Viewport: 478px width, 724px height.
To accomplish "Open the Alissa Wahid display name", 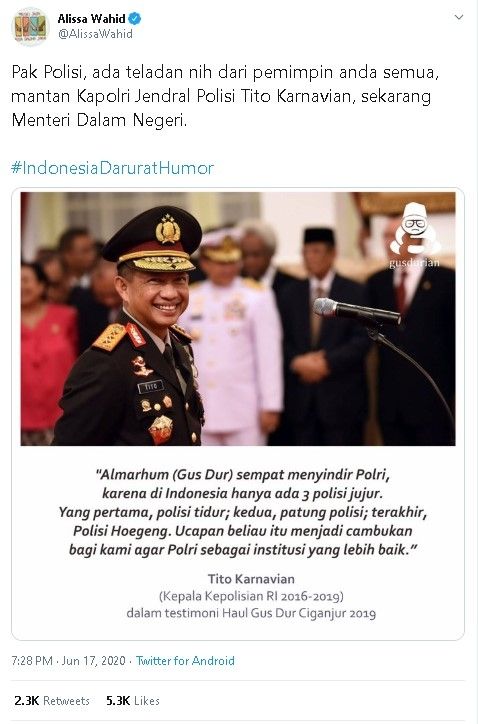I will (91, 19).
